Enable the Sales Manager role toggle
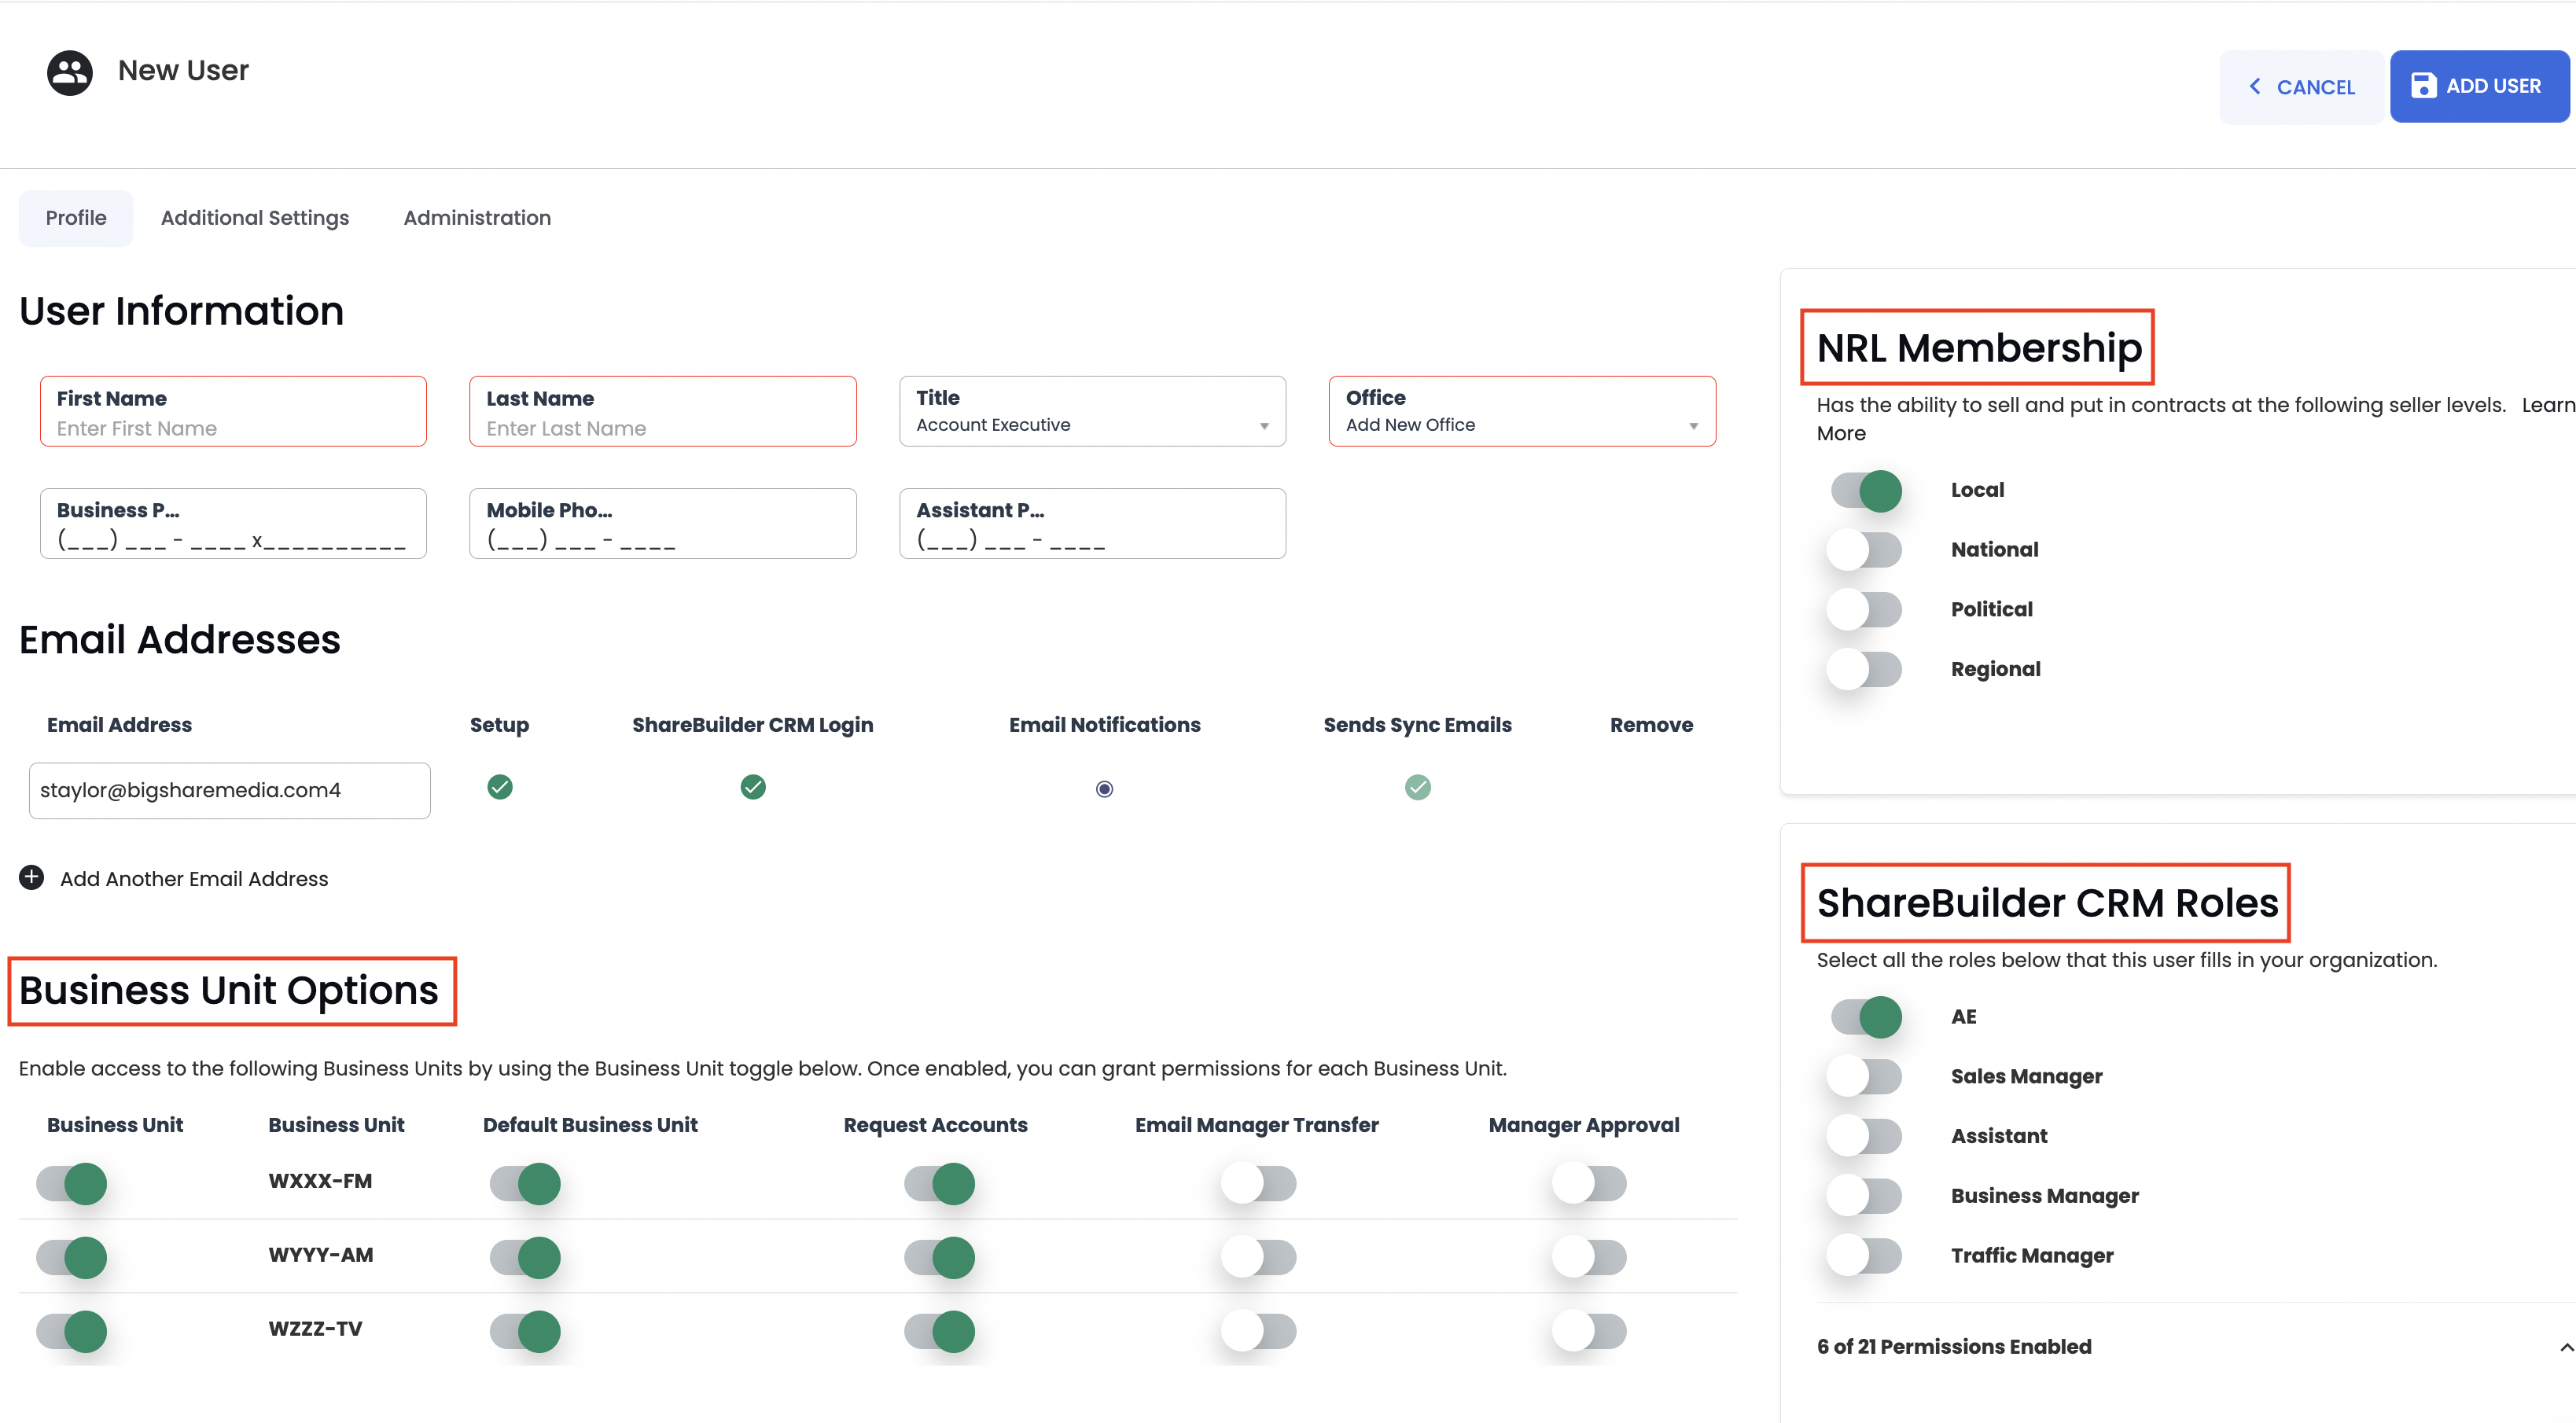 [x=1866, y=1077]
